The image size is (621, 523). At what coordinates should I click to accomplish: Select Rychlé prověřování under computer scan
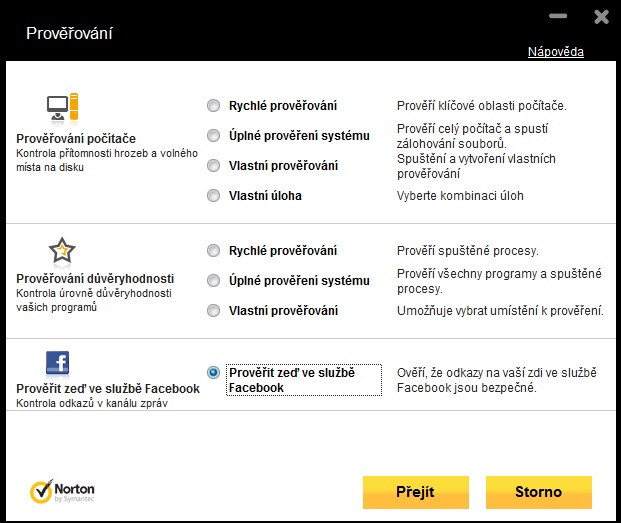click(x=213, y=105)
